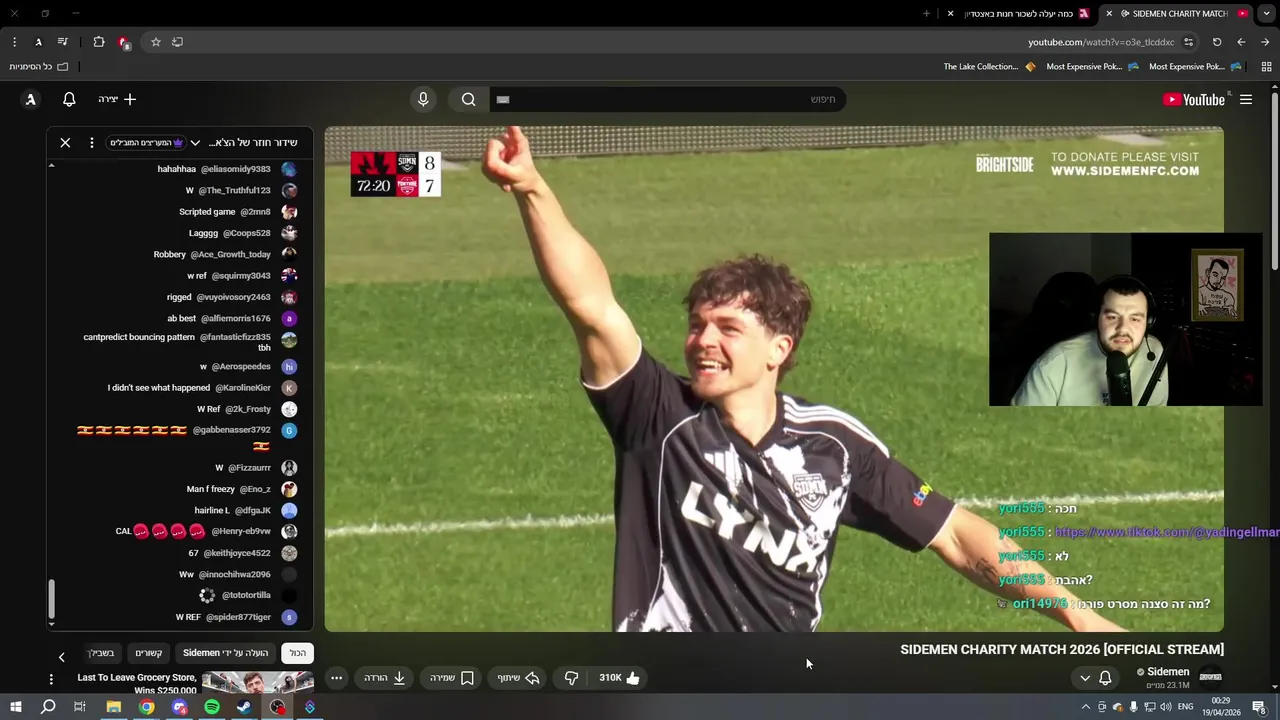Open the Chrome profile avatar
This screenshot has height=720, width=1280.
tap(38, 42)
